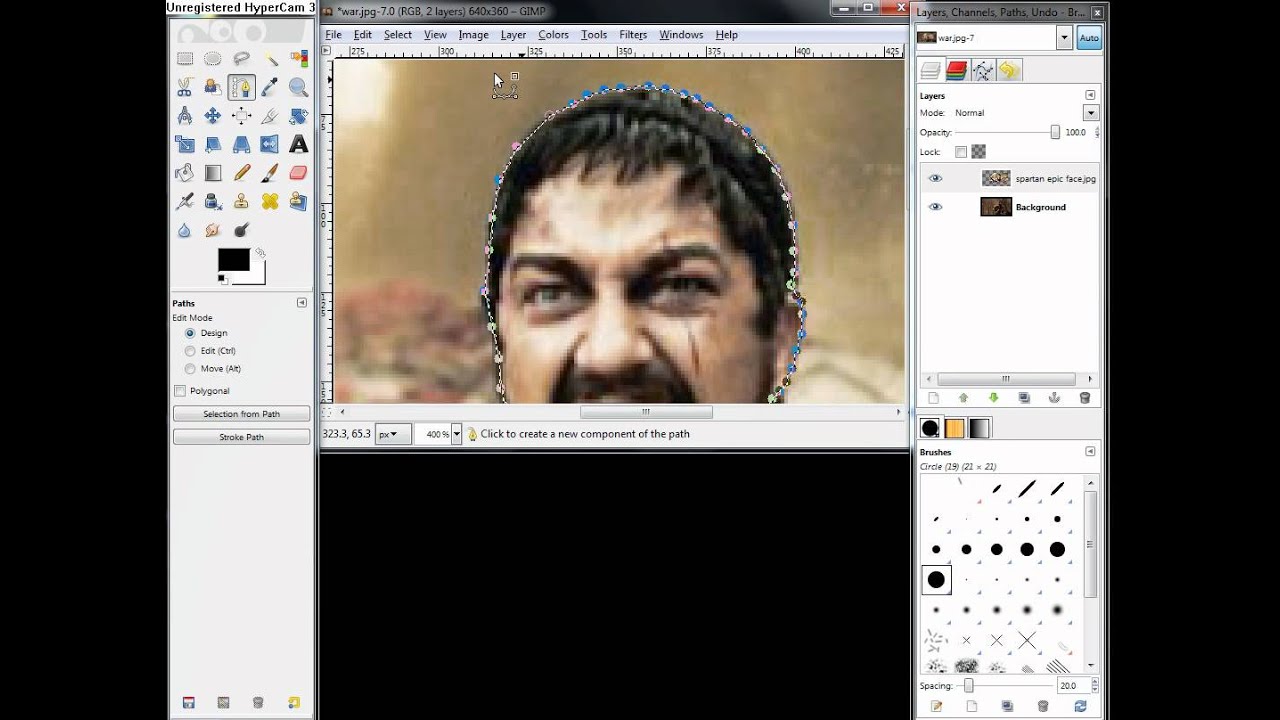The height and width of the screenshot is (720, 1280).
Task: Select the Heal bandage tool
Action: pyautogui.click(x=270, y=202)
